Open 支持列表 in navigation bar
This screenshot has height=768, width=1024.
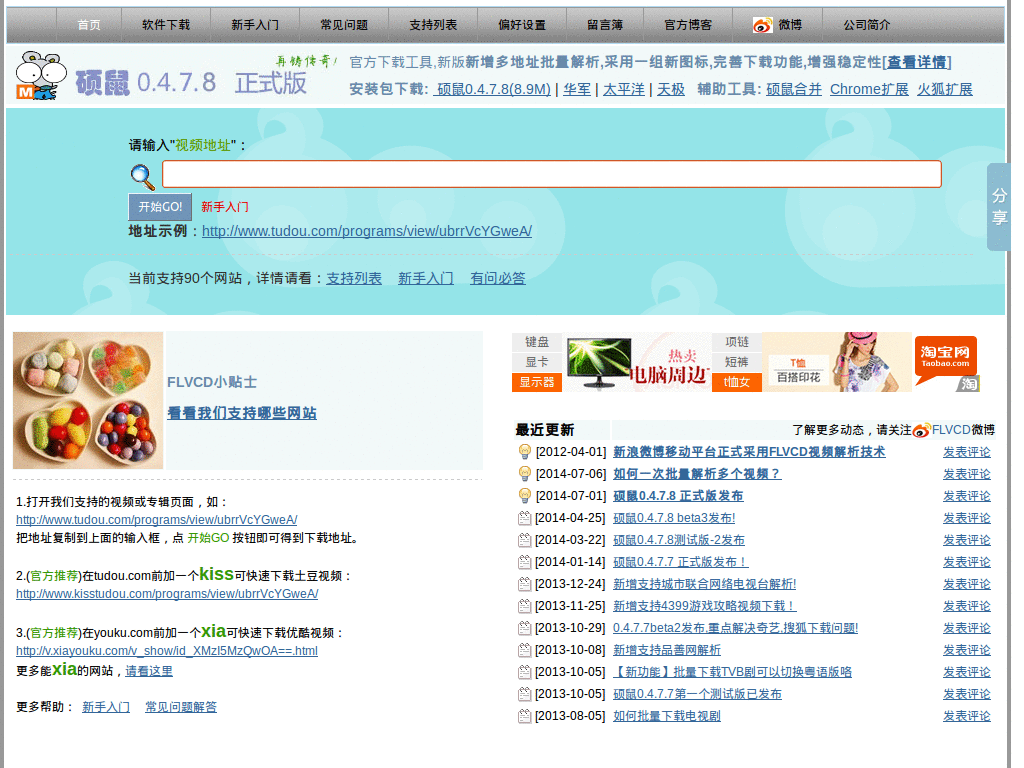433,25
